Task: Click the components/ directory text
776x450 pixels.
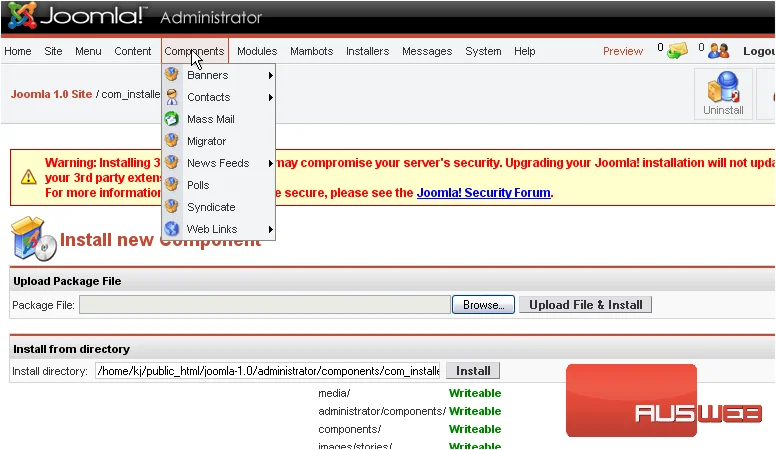Action: pos(349,429)
